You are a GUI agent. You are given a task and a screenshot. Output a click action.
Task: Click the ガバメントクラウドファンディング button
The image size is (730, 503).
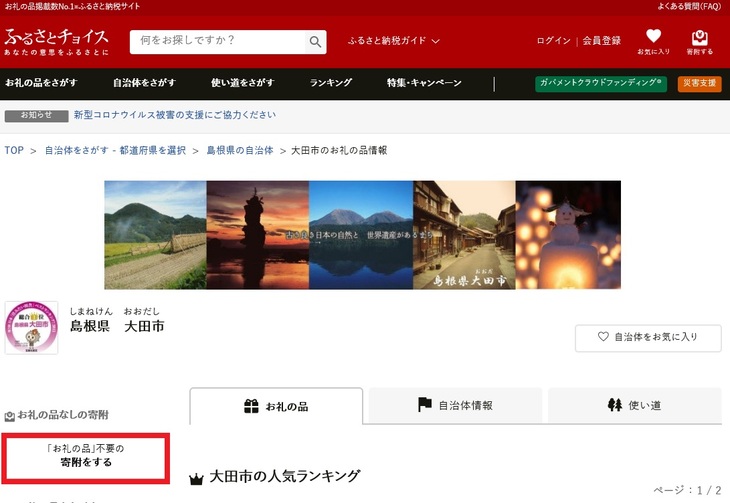click(x=601, y=83)
